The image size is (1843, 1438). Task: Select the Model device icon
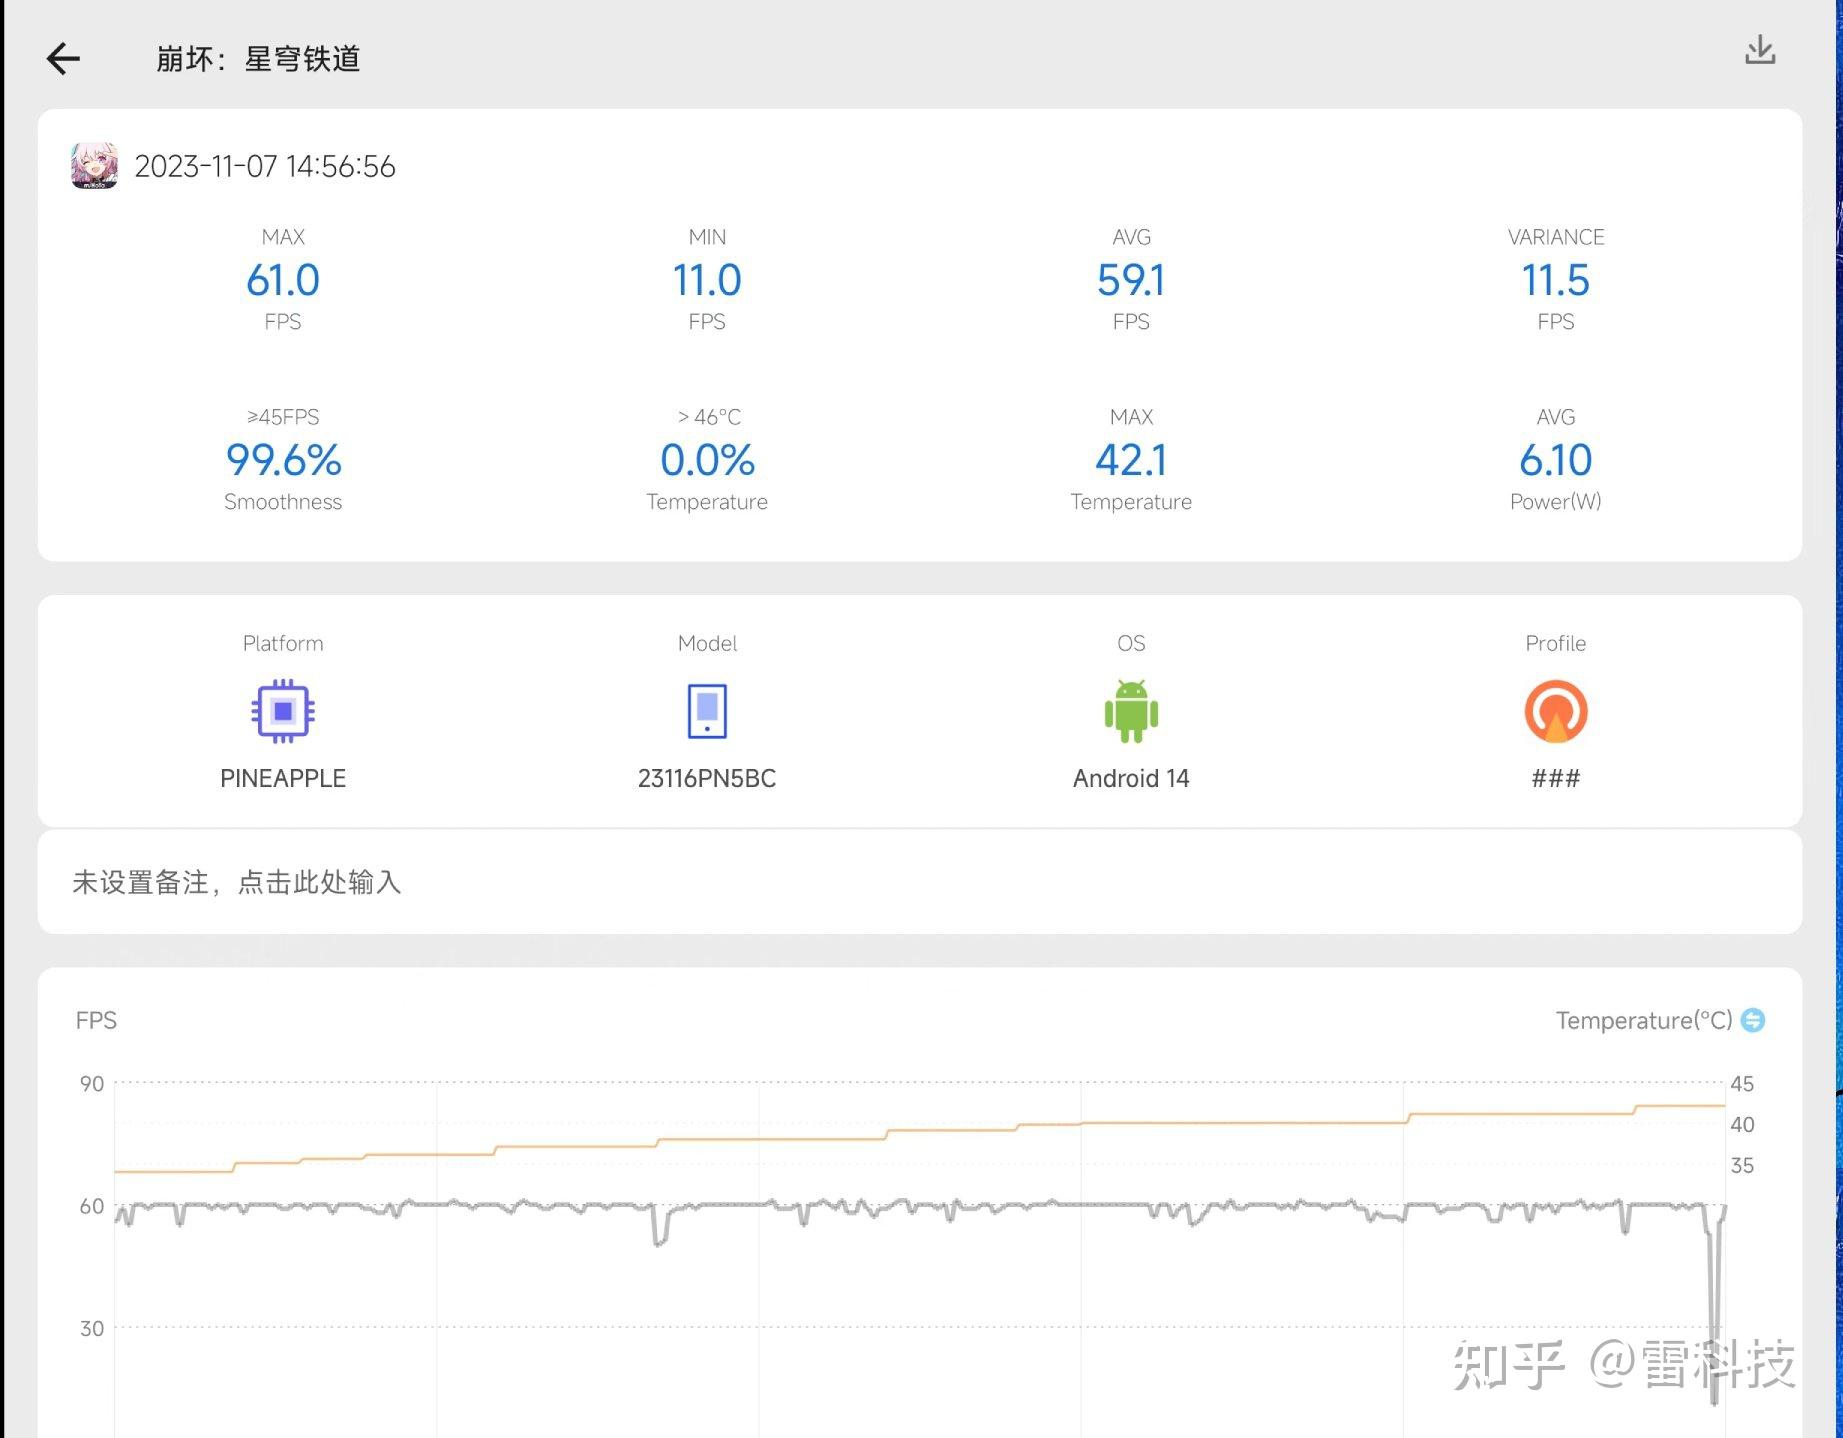[x=707, y=711]
